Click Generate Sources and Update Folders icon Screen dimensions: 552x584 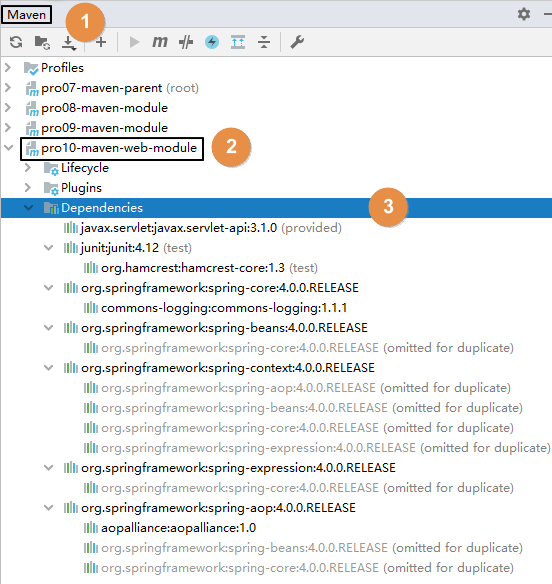pyautogui.click(x=42, y=42)
